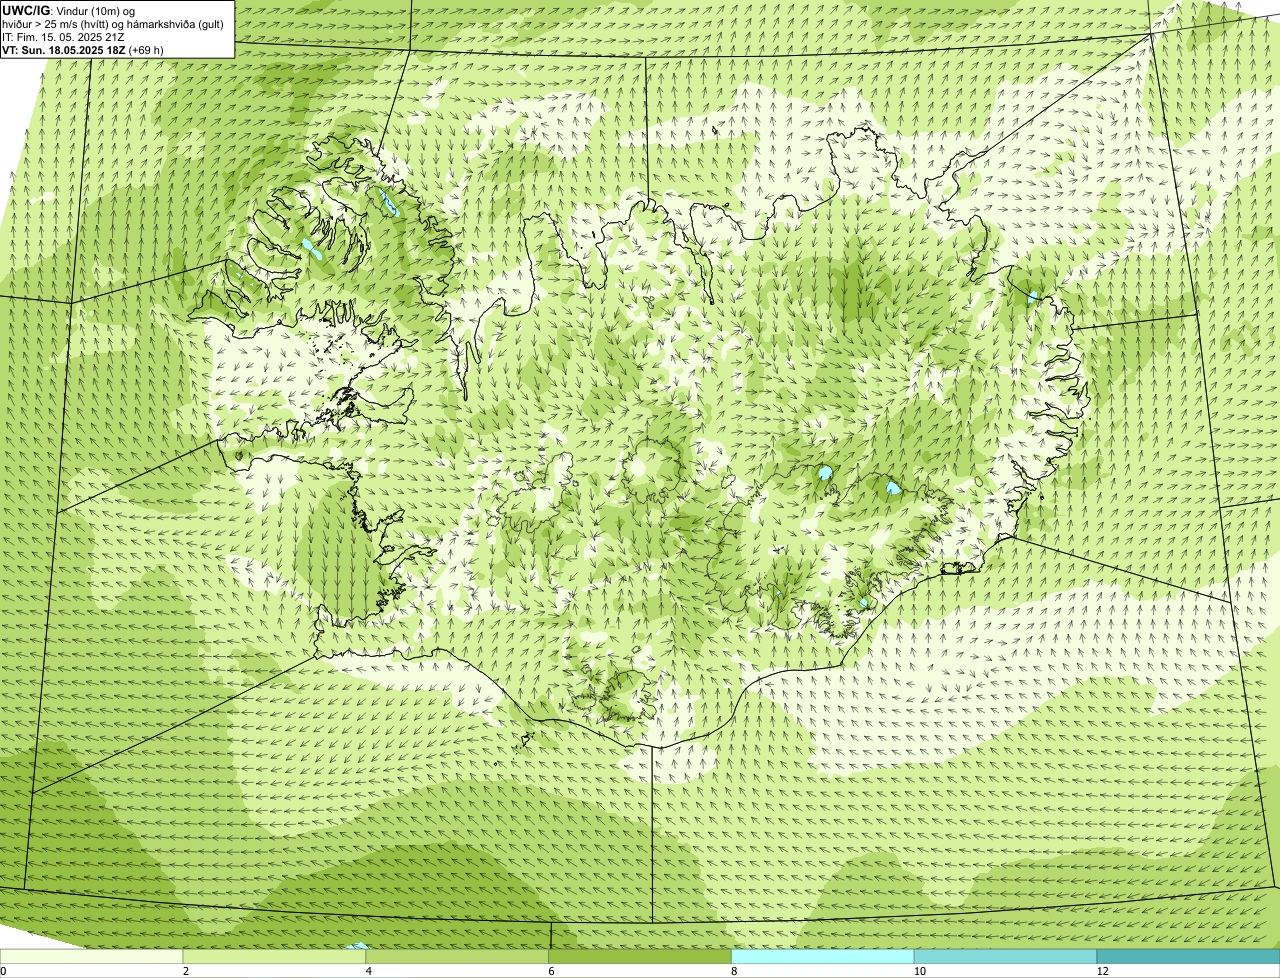The height and width of the screenshot is (978, 1280).
Task: Click the legend scale label "2"
Action: [x=185, y=971]
